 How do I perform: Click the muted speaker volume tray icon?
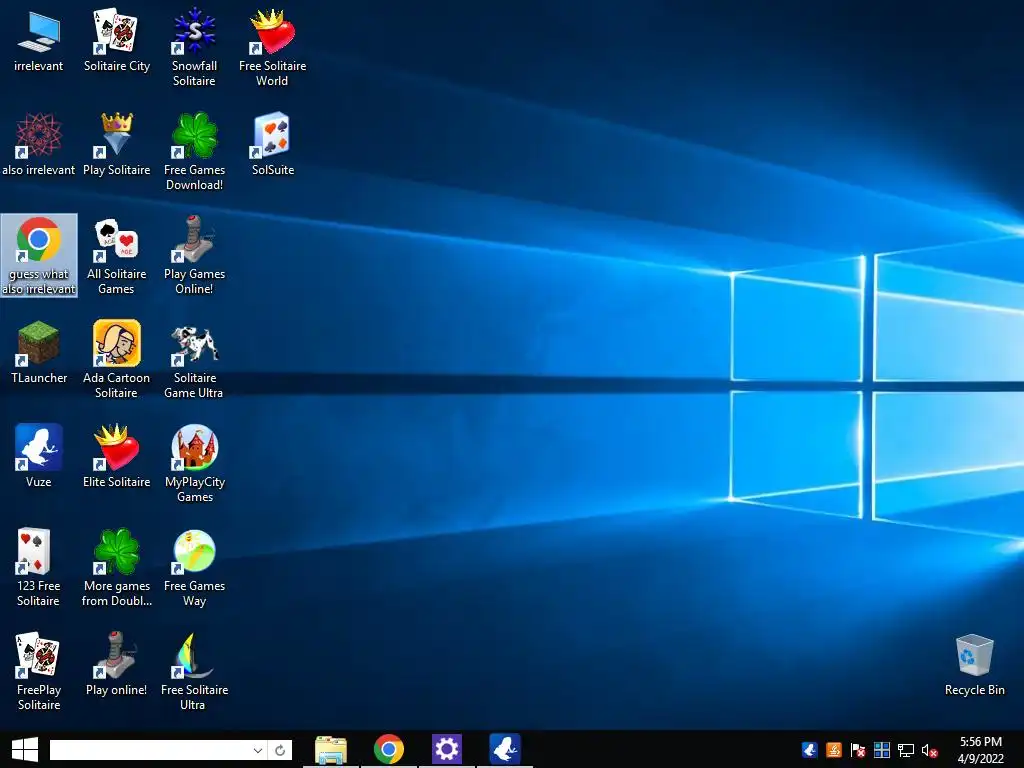pos(929,750)
